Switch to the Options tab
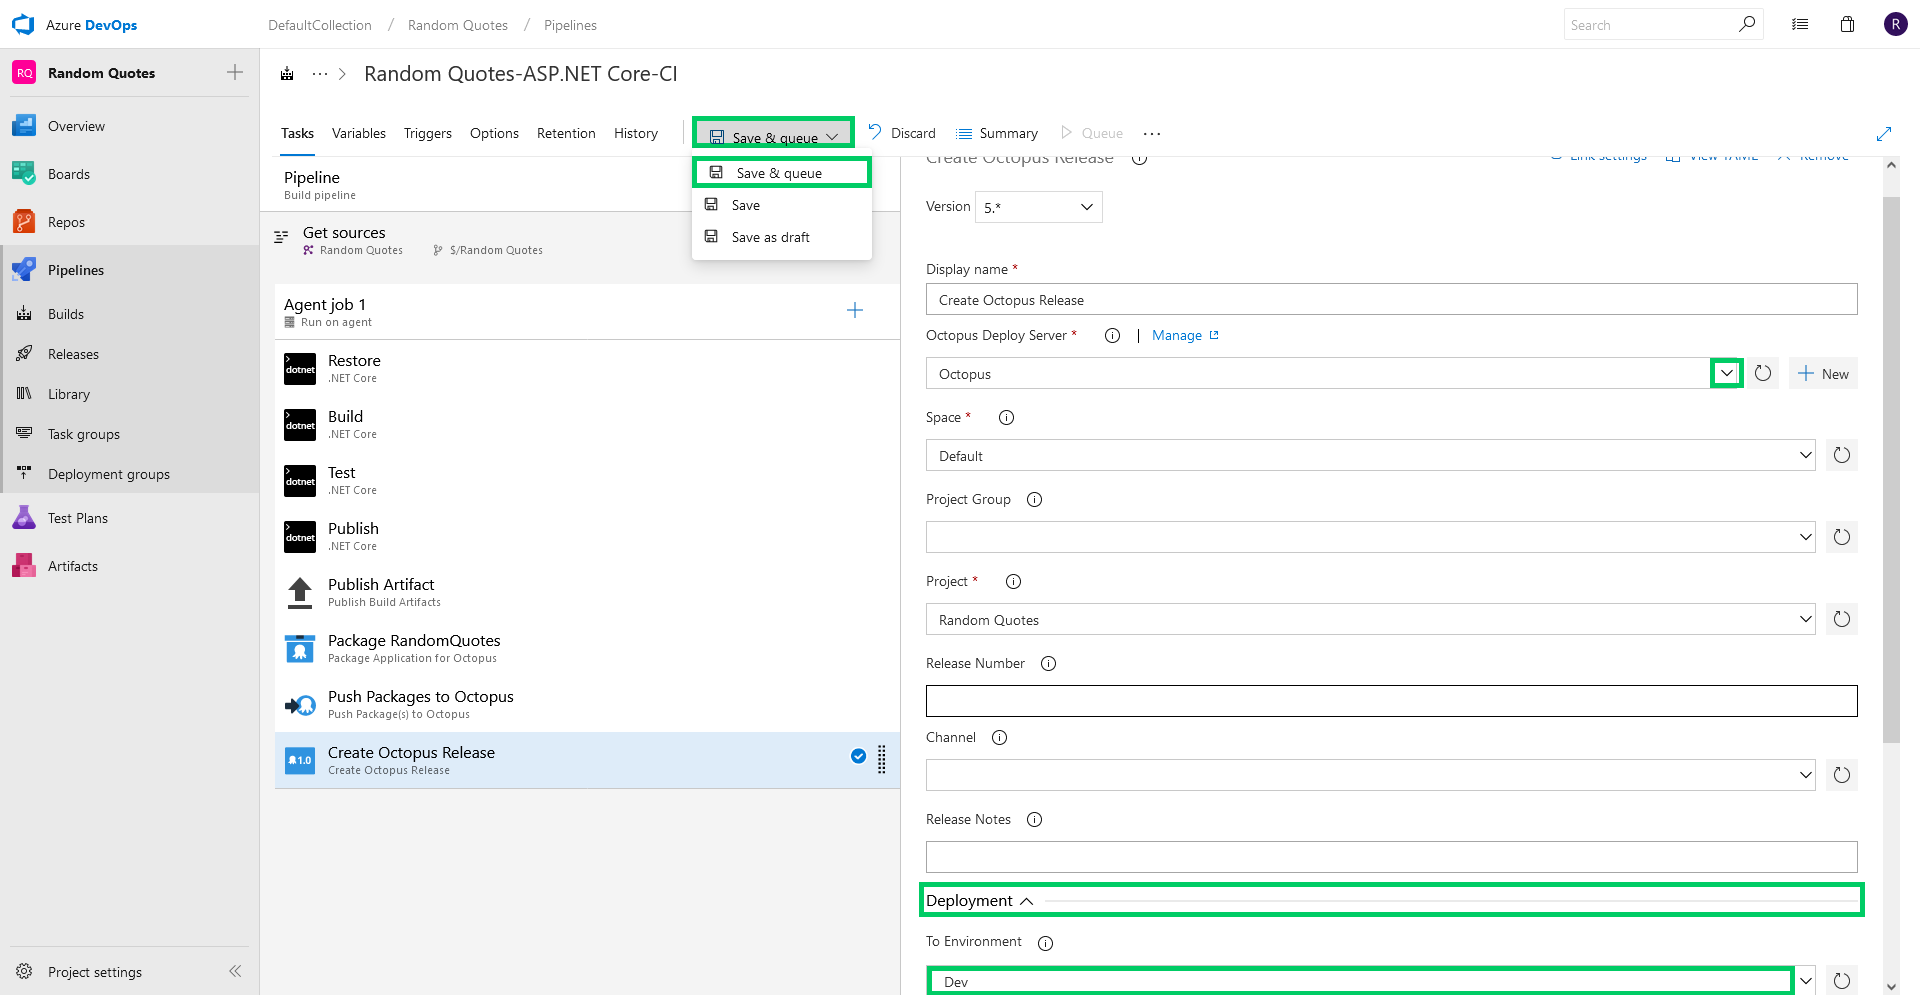This screenshot has height=995, width=1920. 494,133
